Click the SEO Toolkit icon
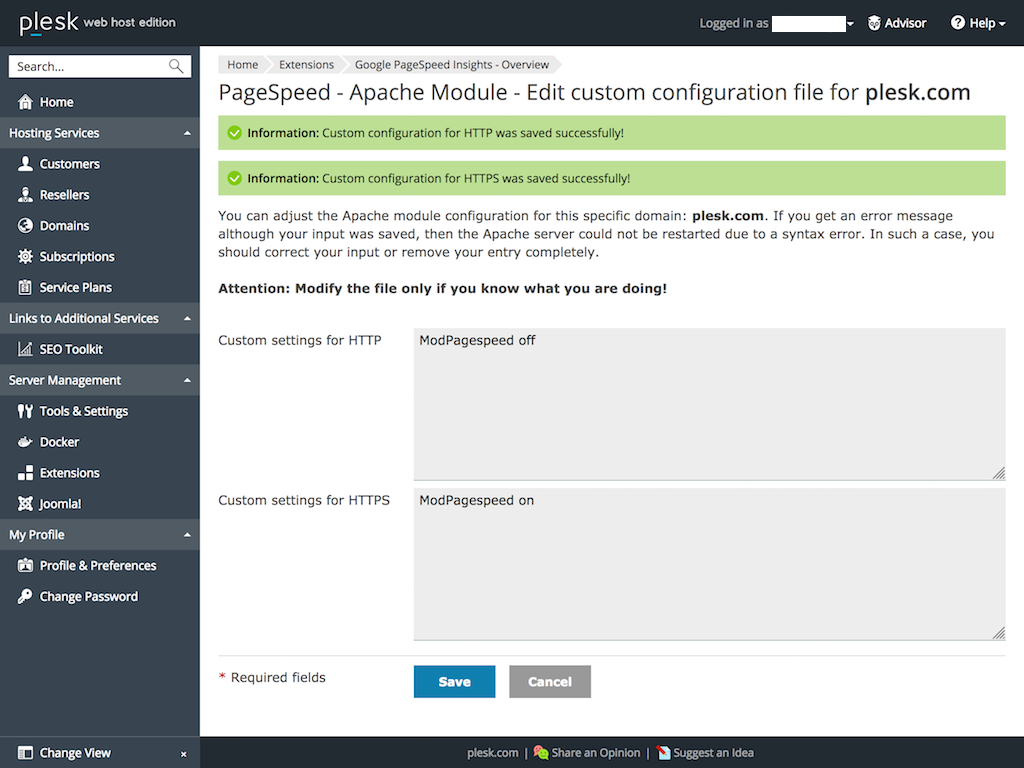Screen dimensions: 1024x768 coord(26,349)
